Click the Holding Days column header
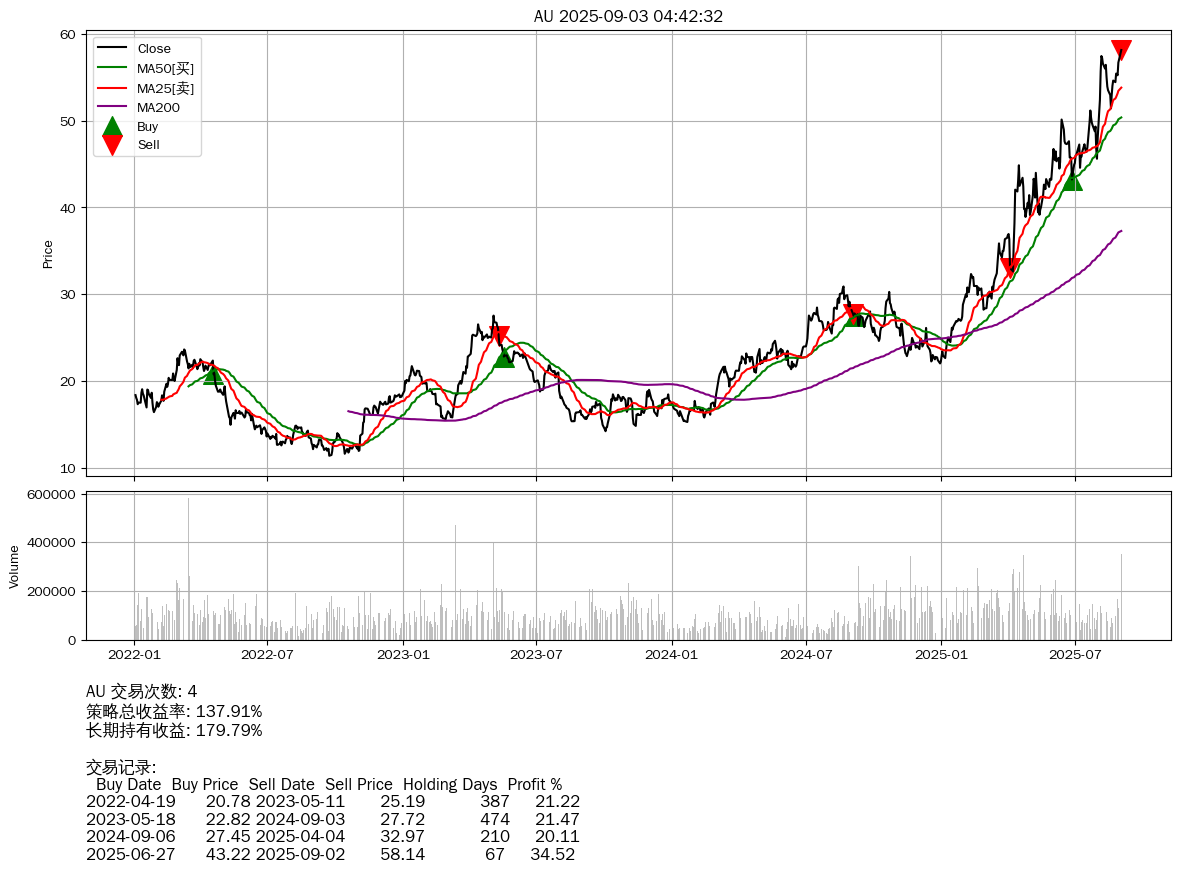 451,784
